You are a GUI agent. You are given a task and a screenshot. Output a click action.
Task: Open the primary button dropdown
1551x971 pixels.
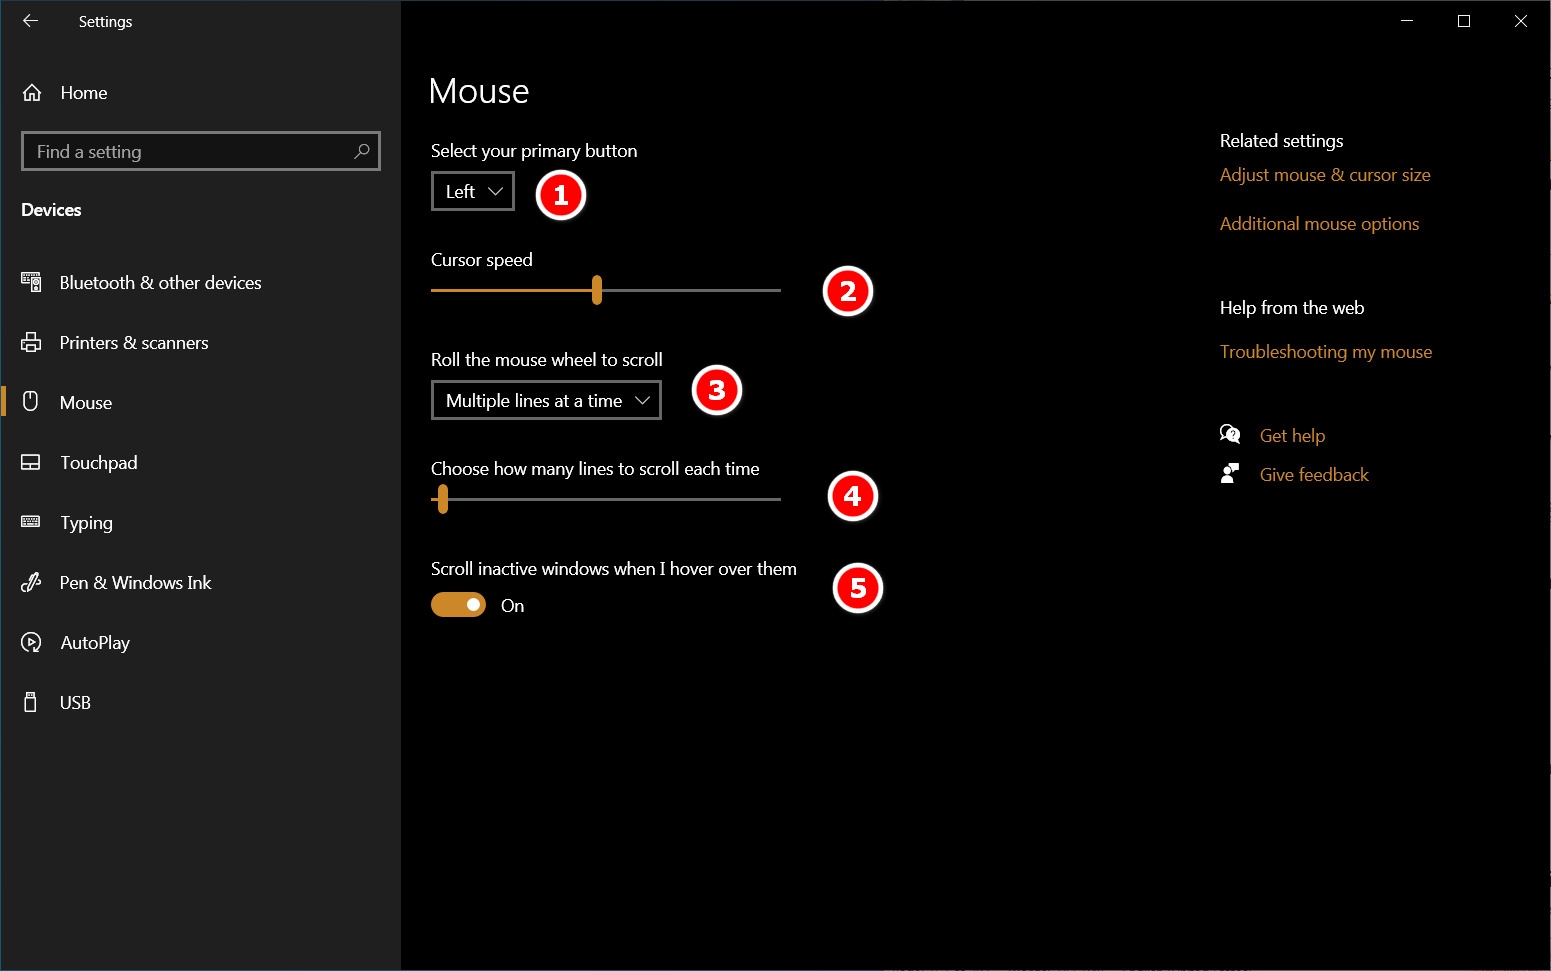tap(473, 191)
